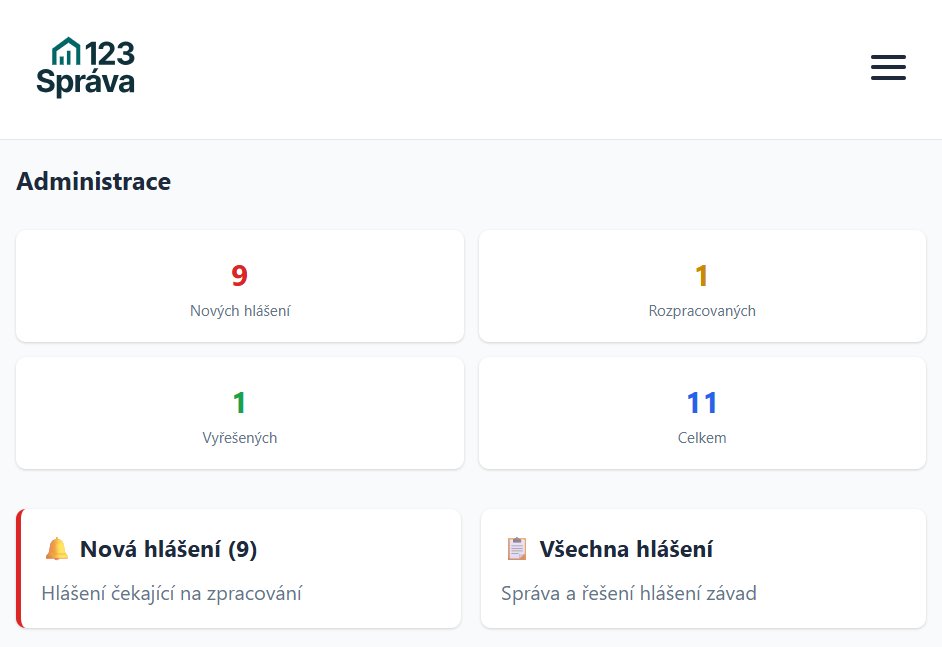Open the Vyřešených reports card
The height and width of the screenshot is (647, 942).
239,413
